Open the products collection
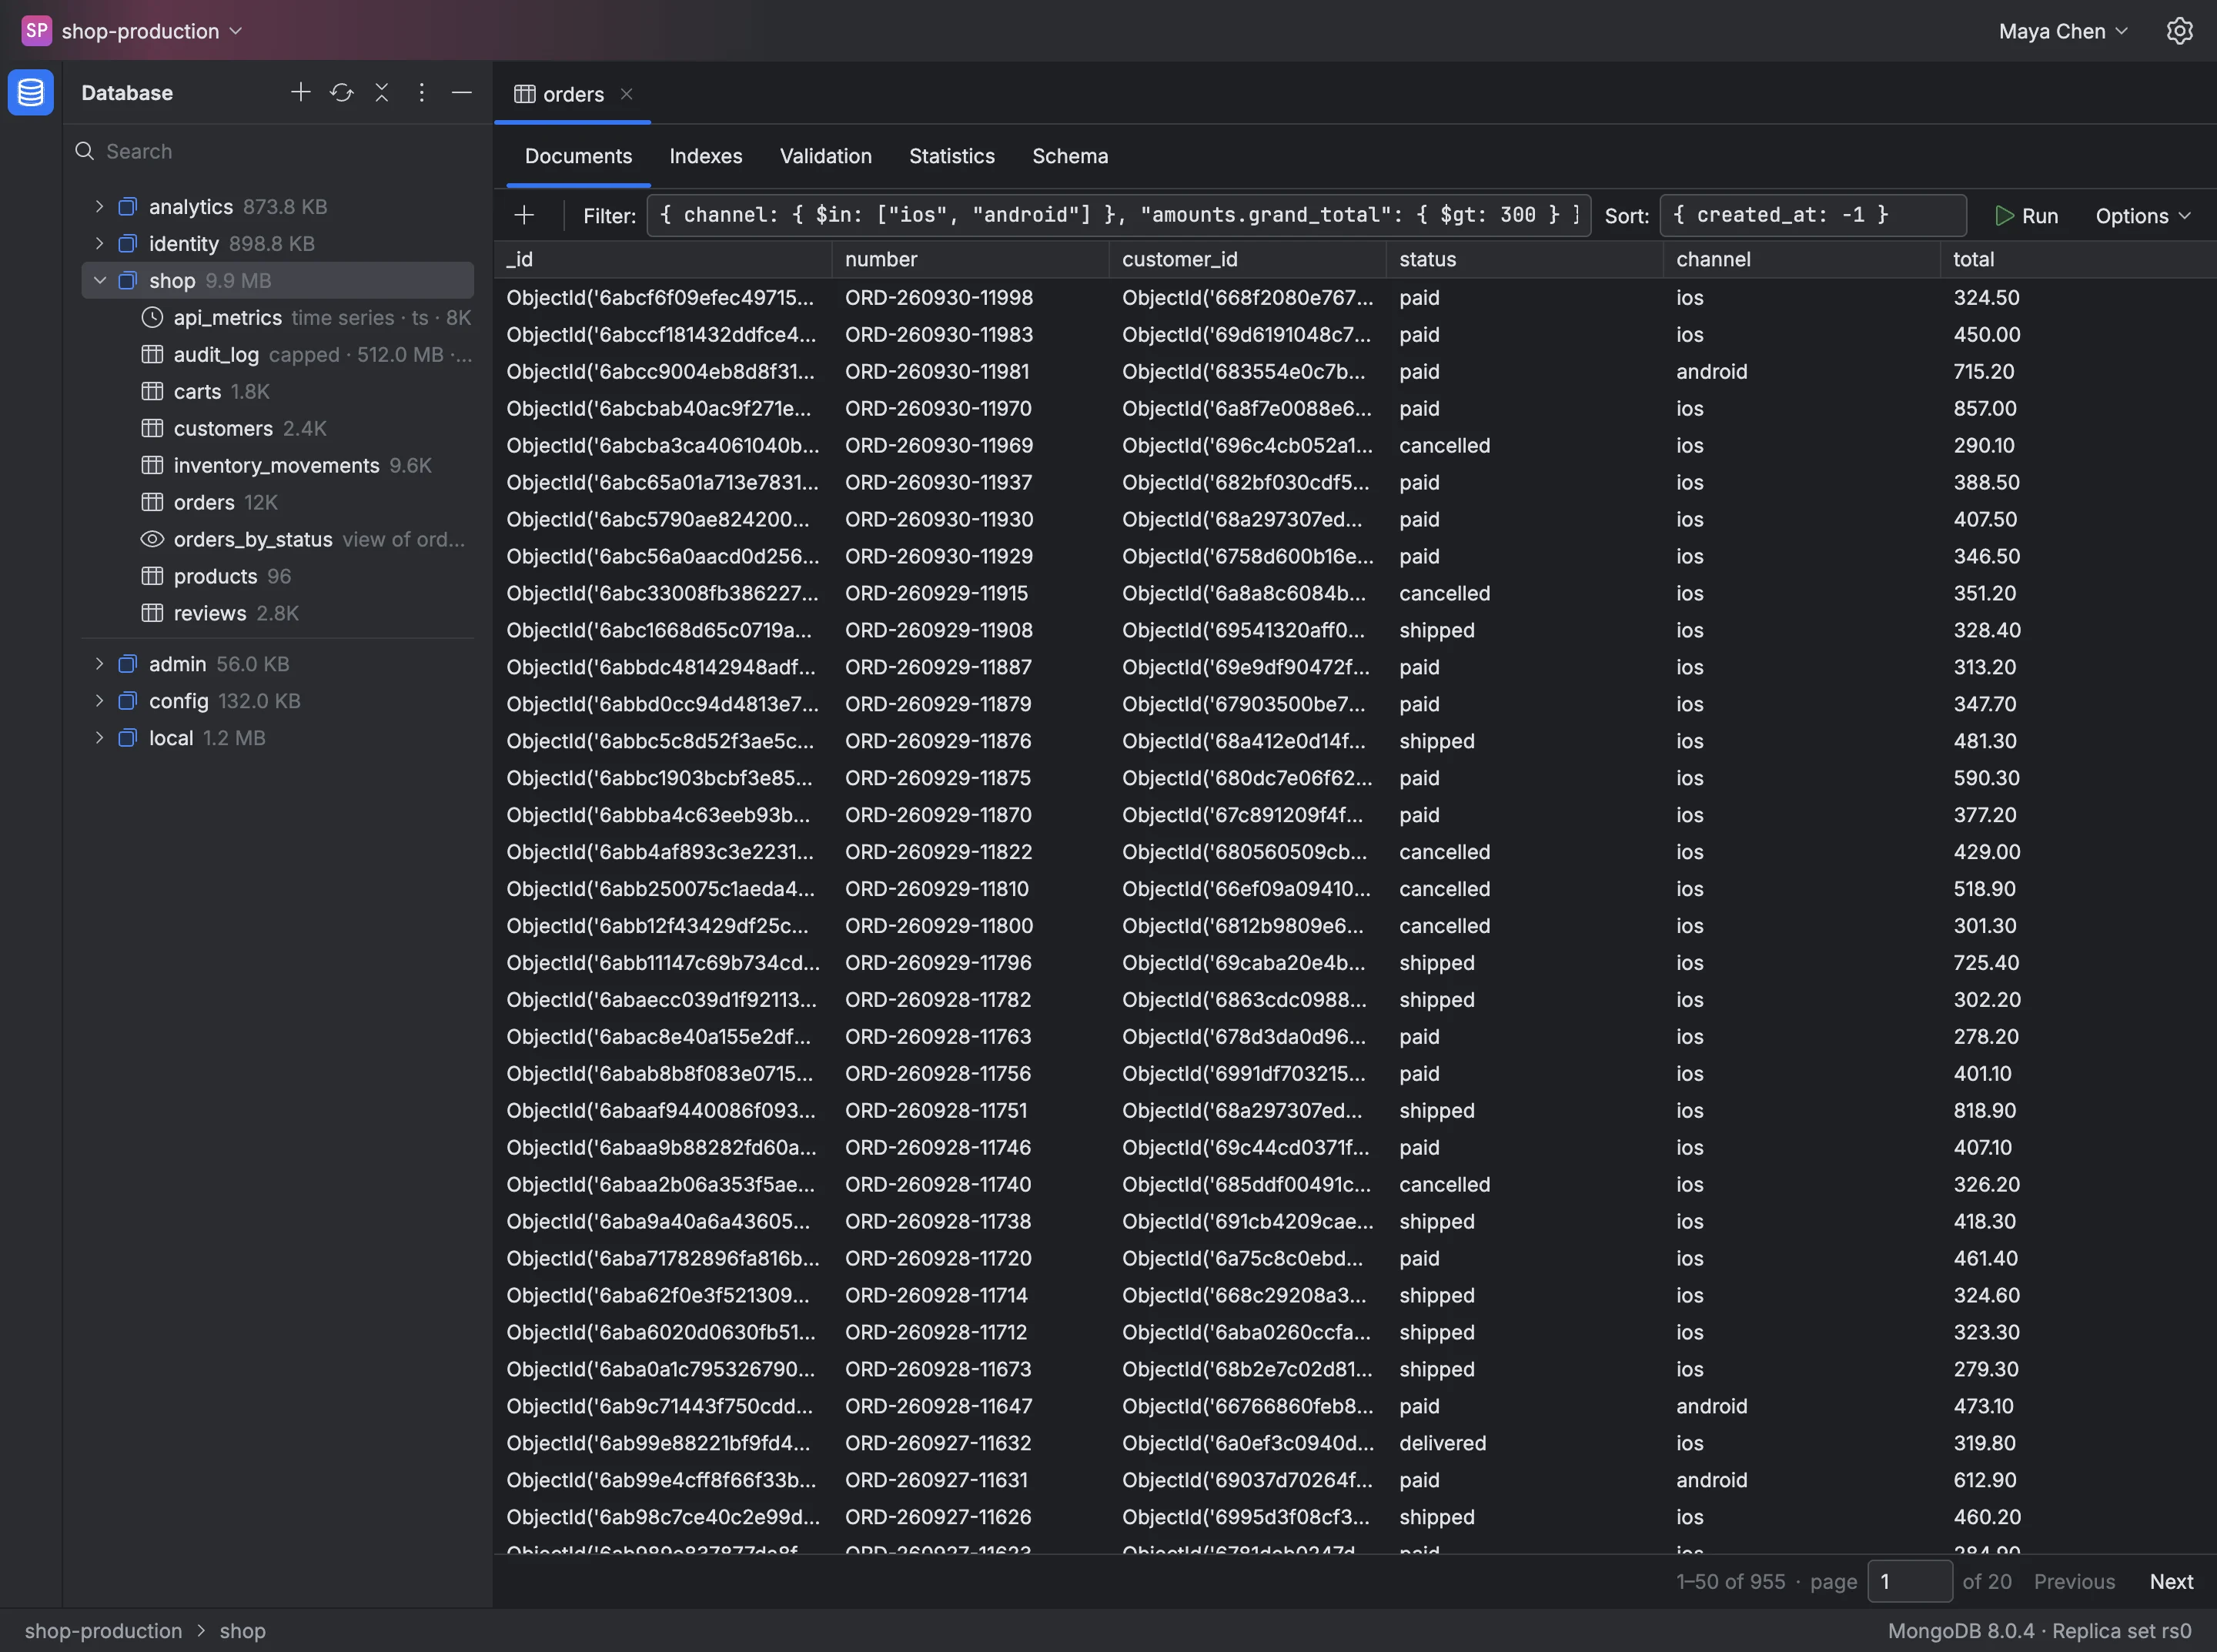2217x1652 pixels. pyautogui.click(x=277, y=576)
